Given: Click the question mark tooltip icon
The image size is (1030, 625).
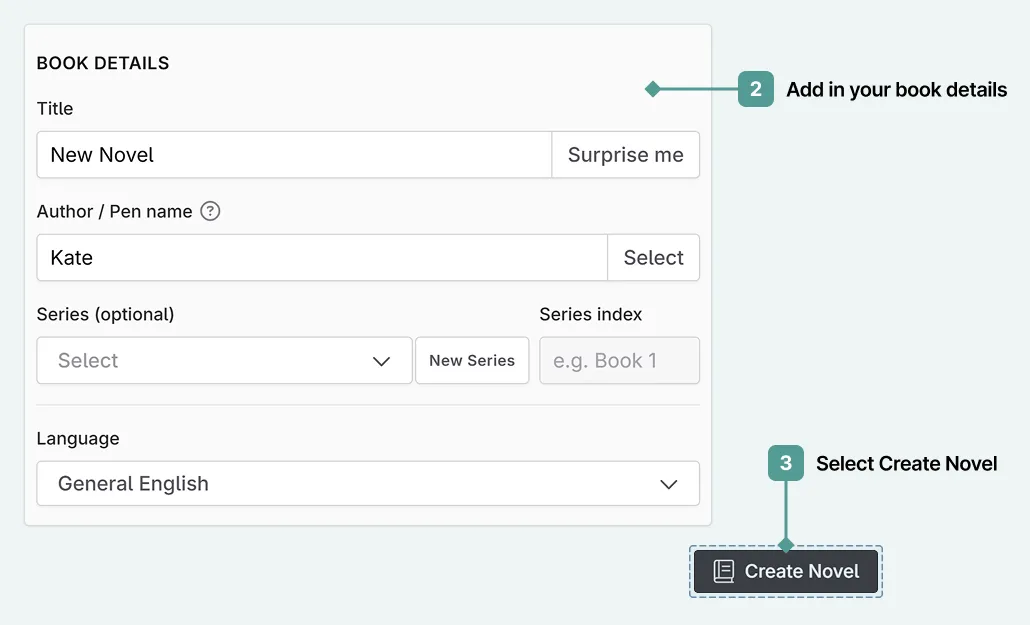Looking at the screenshot, I should click(x=210, y=211).
